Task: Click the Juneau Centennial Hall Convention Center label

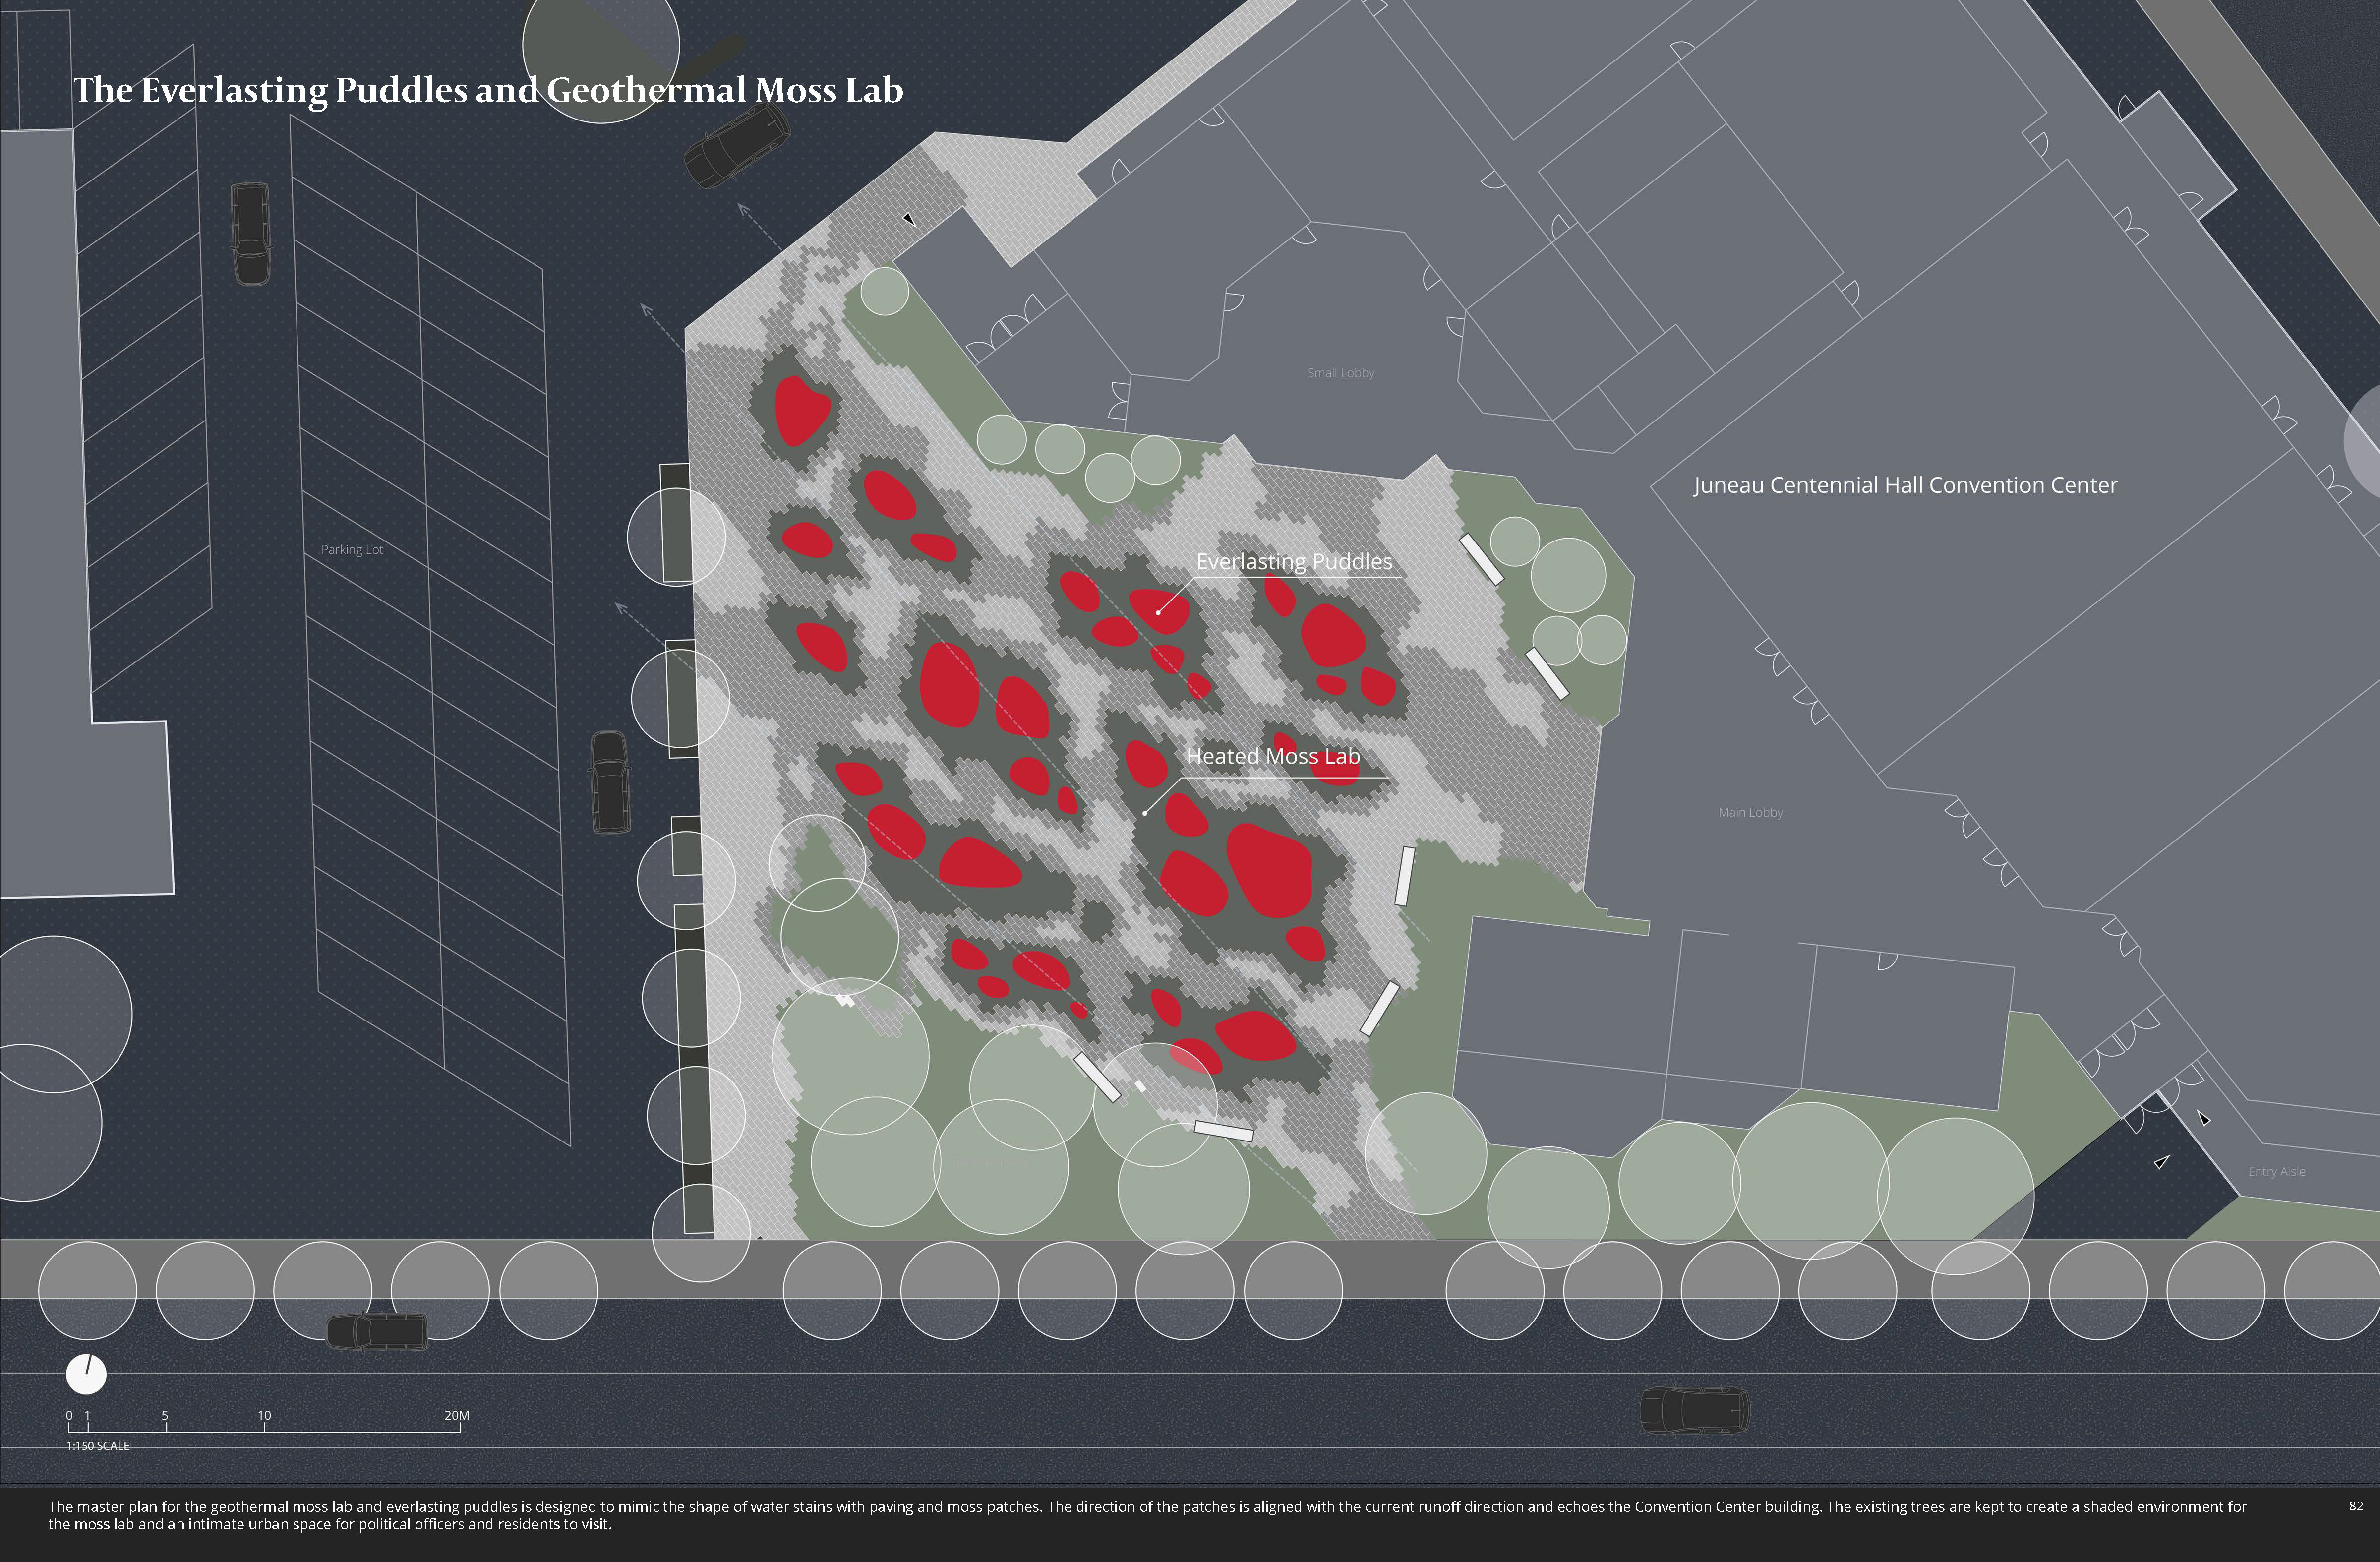Action: point(1905,485)
